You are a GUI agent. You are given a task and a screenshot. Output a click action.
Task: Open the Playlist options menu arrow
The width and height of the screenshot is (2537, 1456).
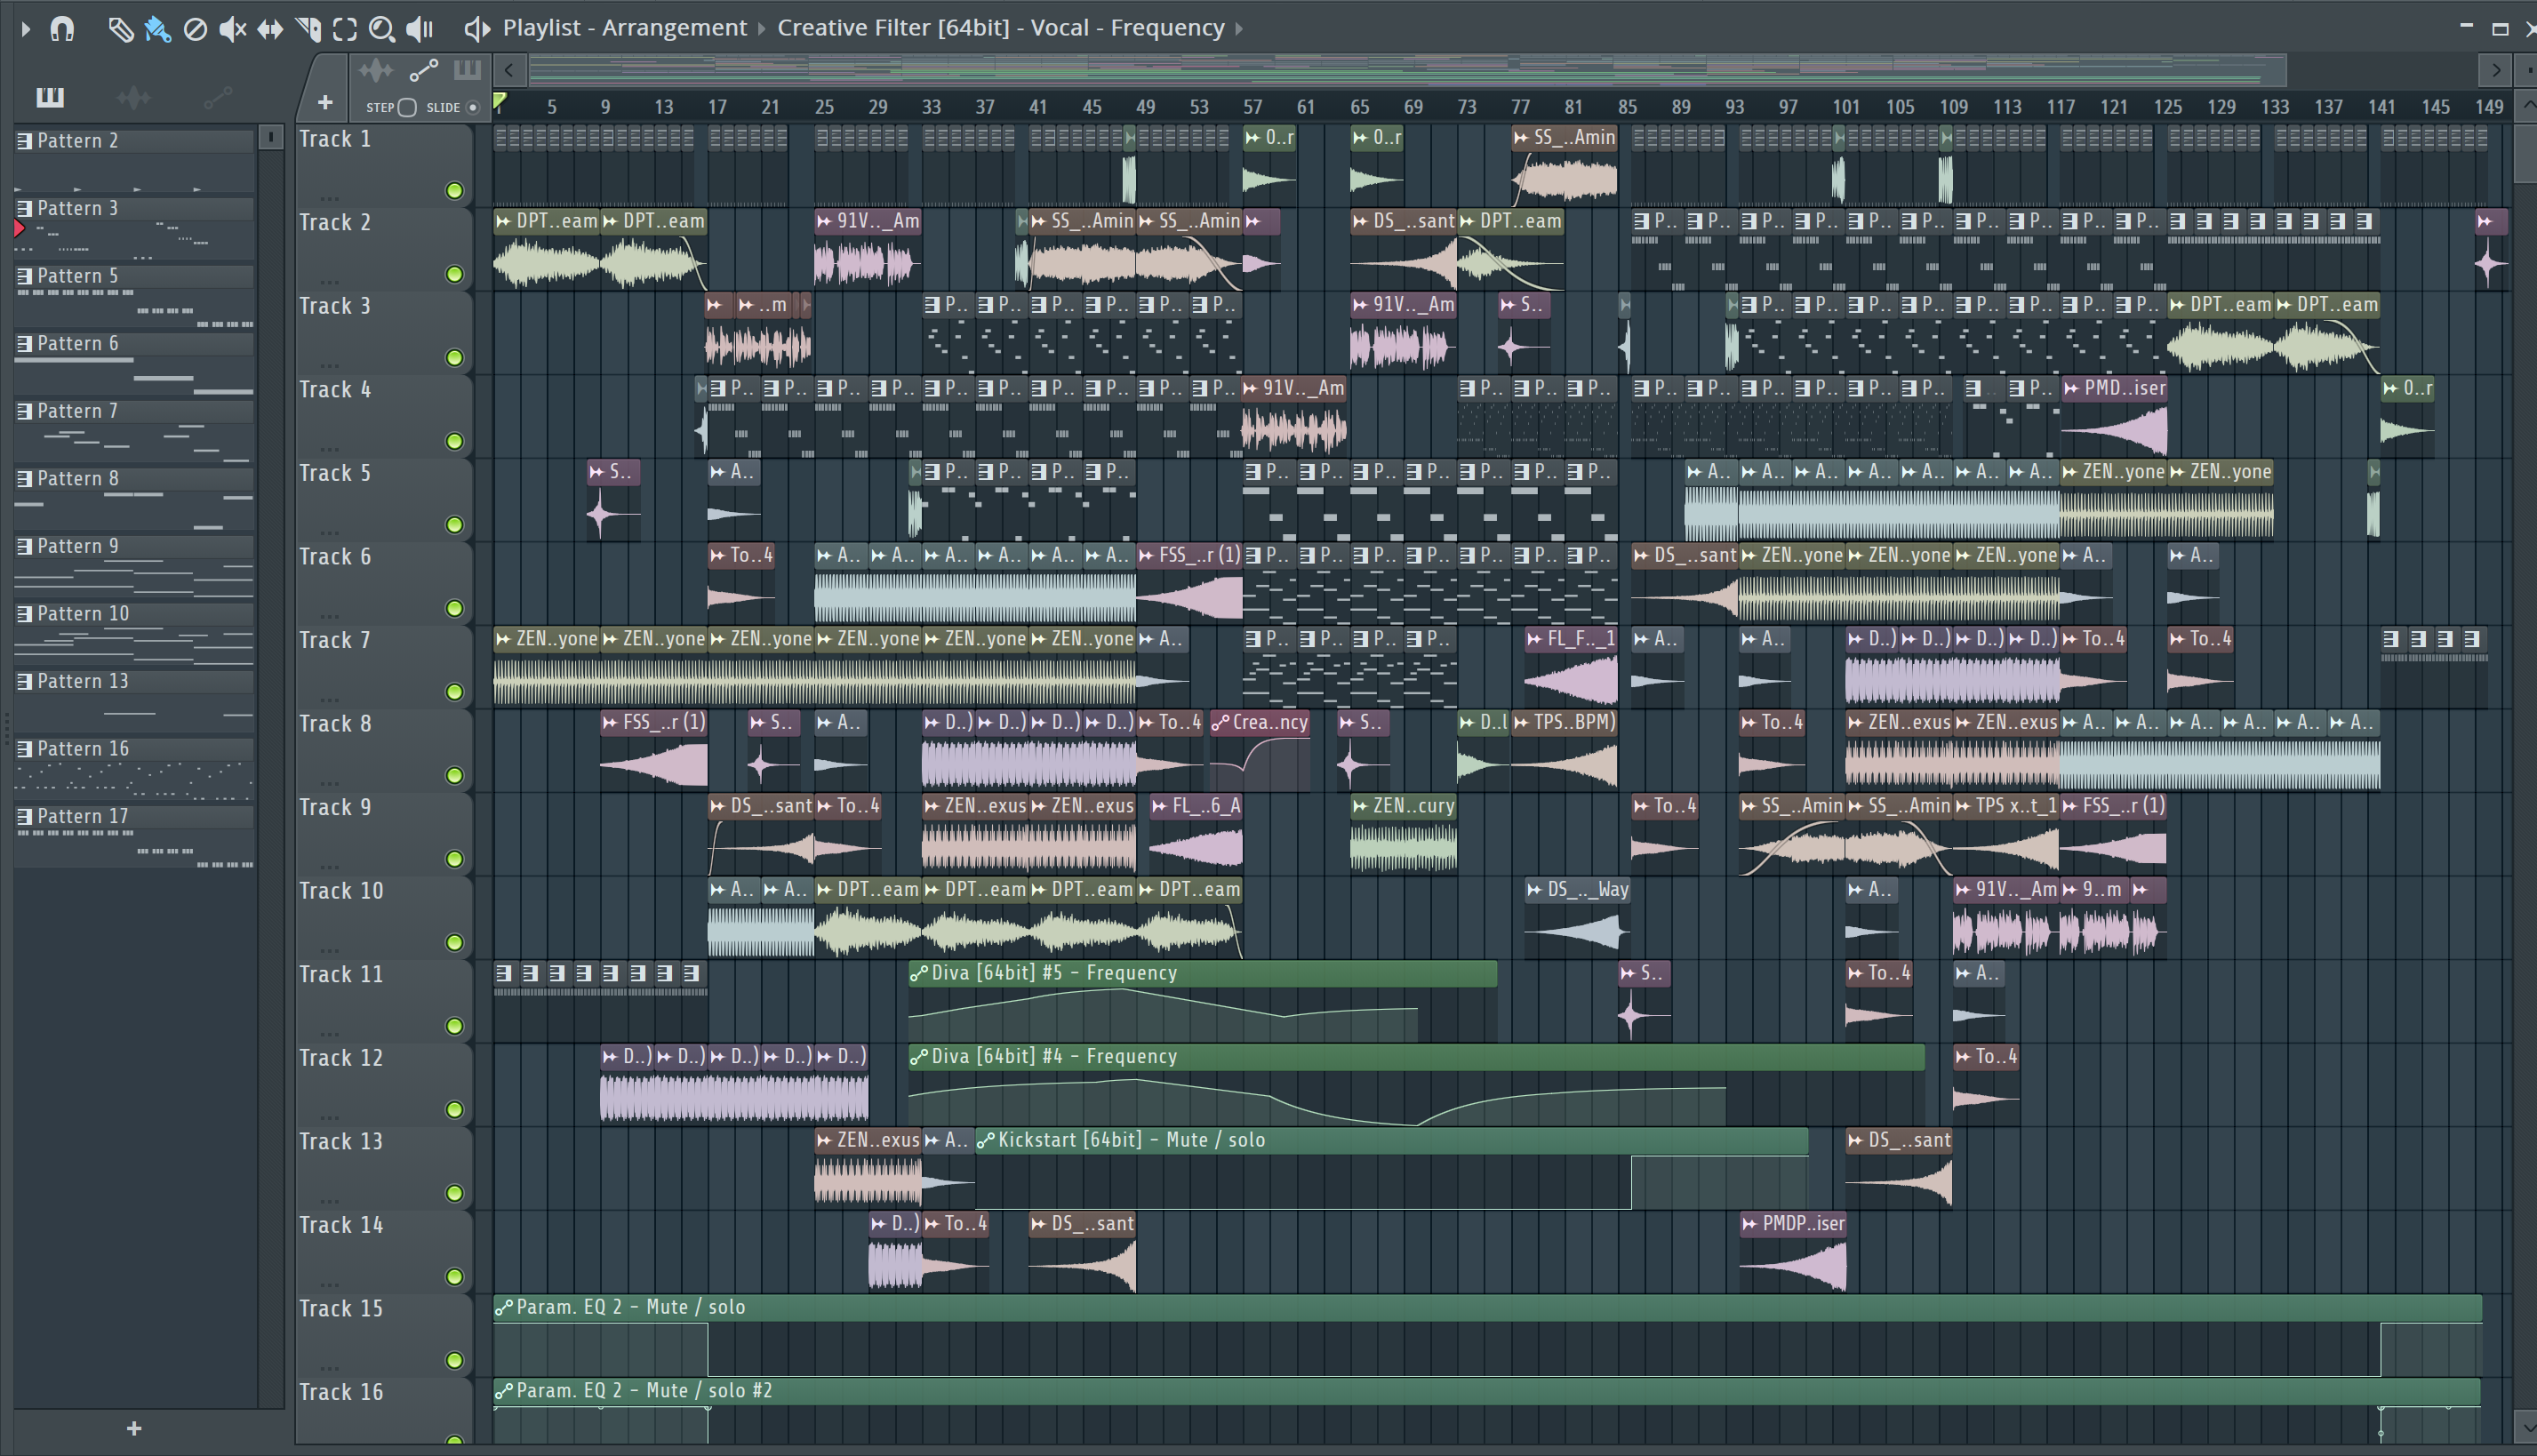pyautogui.click(x=26, y=28)
